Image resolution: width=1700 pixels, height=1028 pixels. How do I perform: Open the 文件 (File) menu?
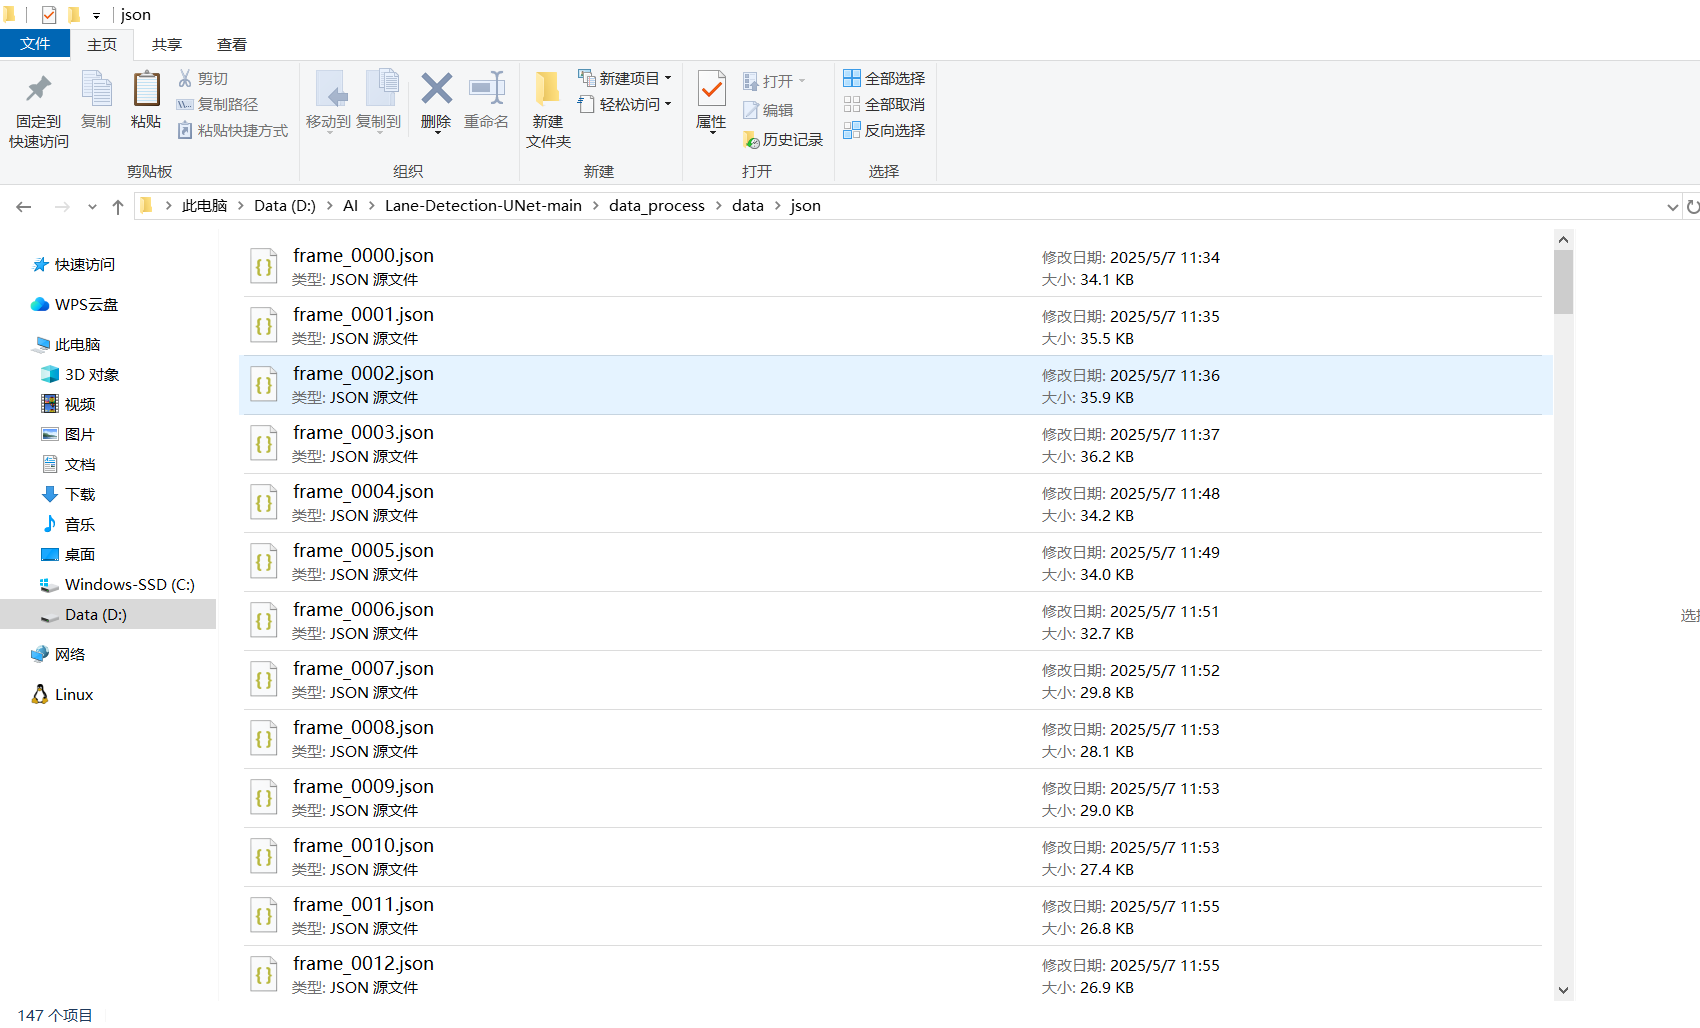coord(35,44)
